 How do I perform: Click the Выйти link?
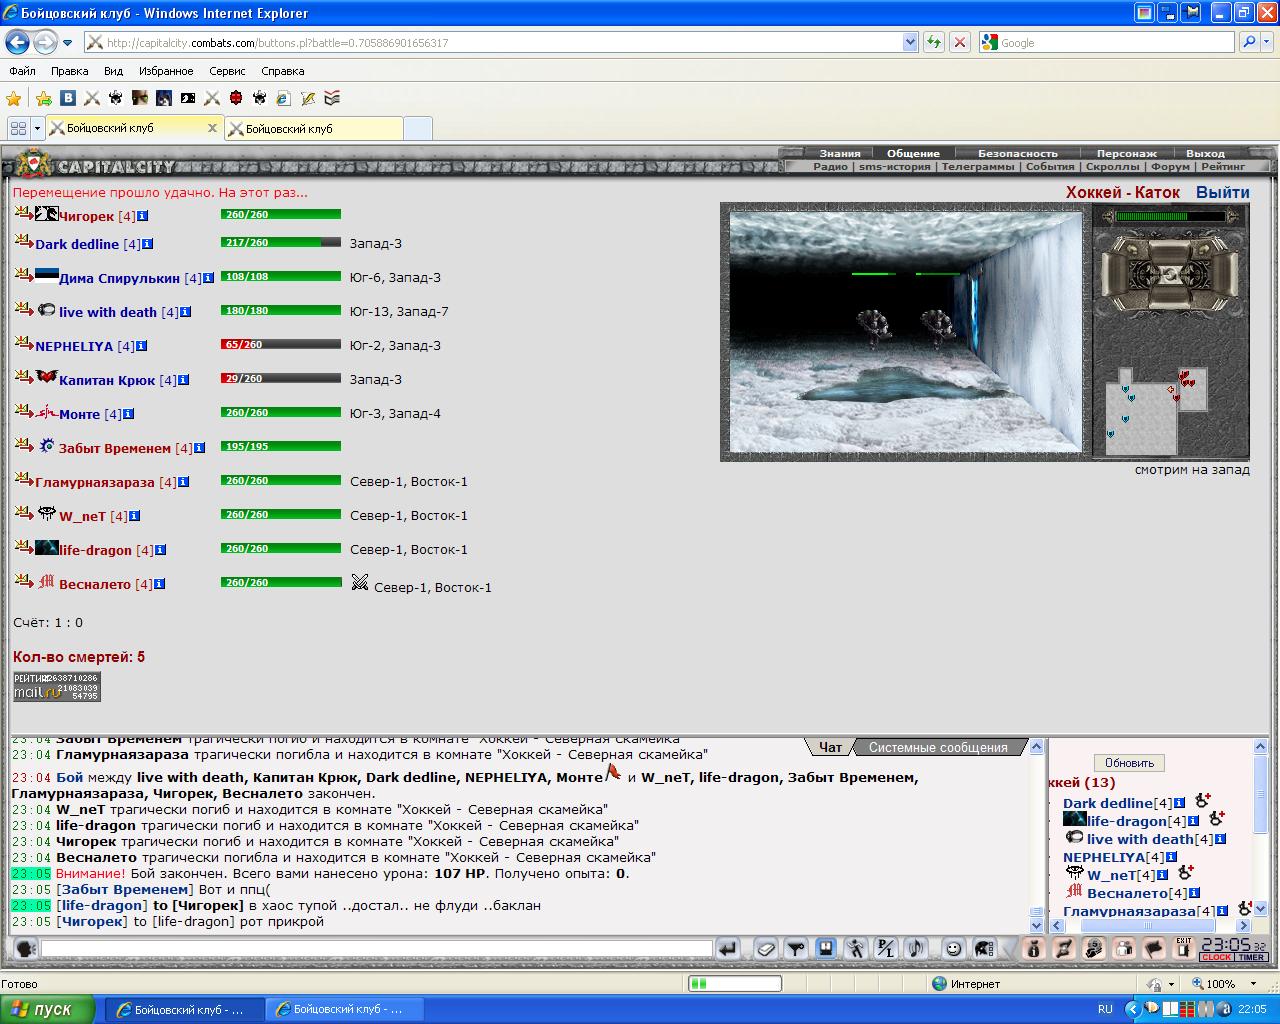[1222, 192]
